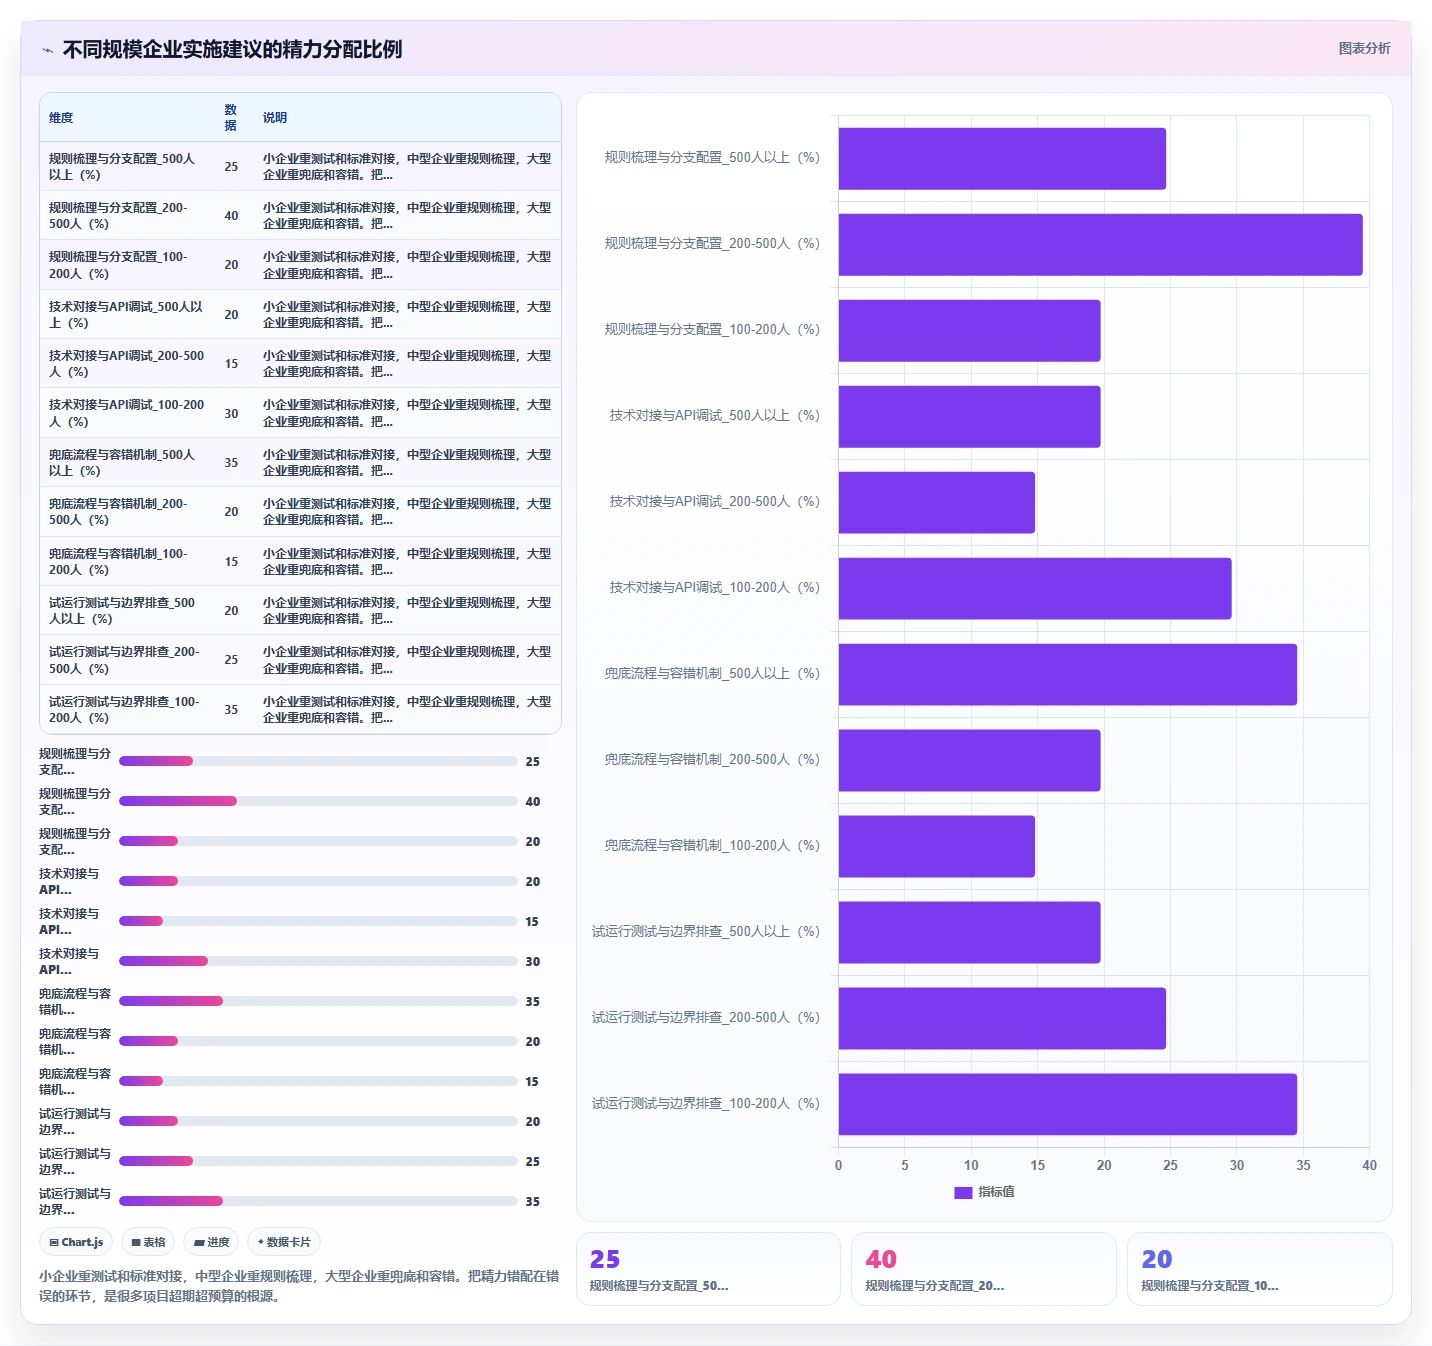Click the 技术对接与API progress bar valued 30
The image size is (1432, 1346).
(318, 961)
